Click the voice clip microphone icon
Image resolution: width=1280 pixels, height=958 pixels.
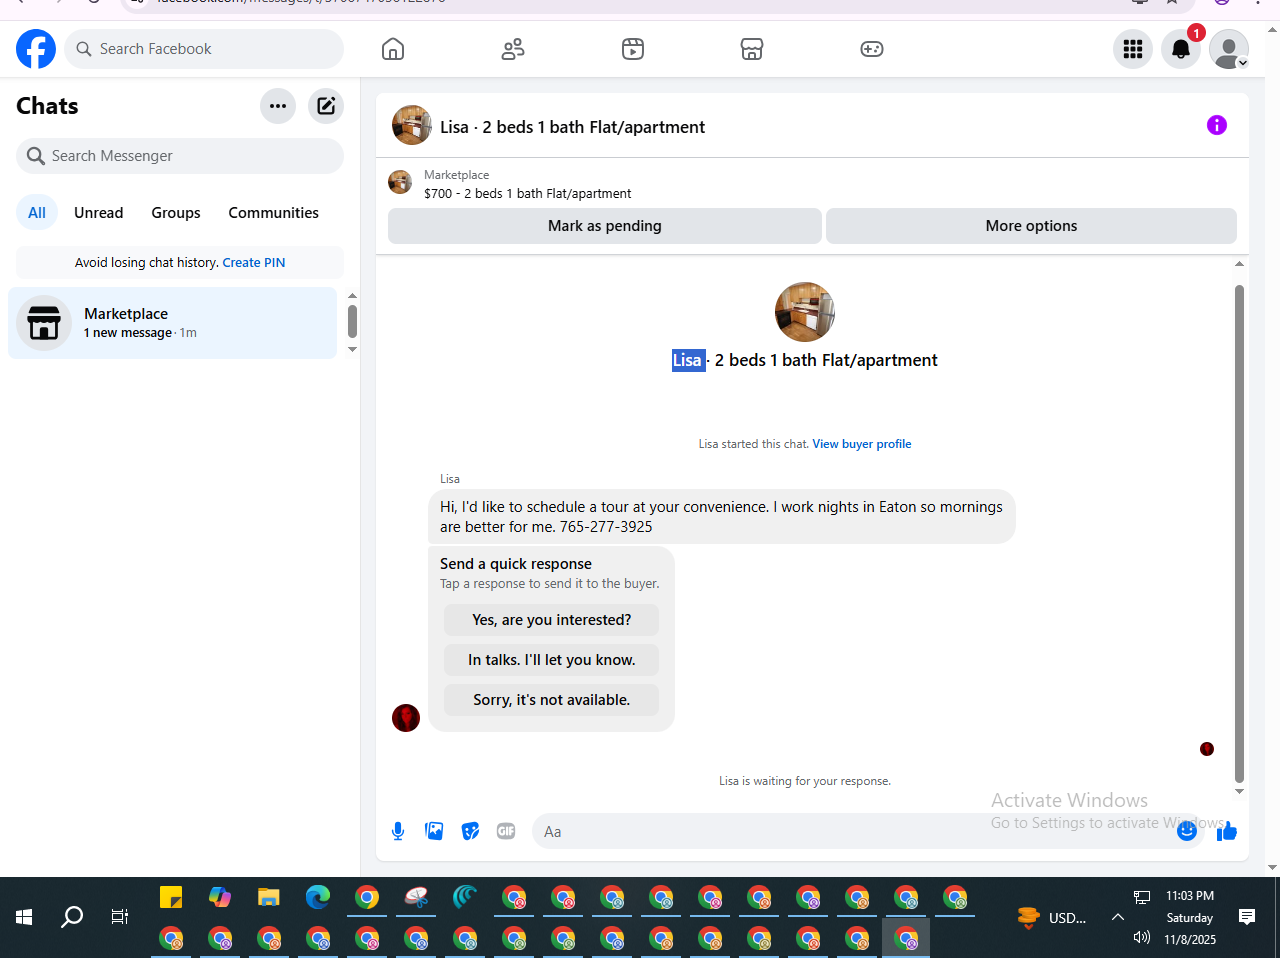pyautogui.click(x=398, y=831)
